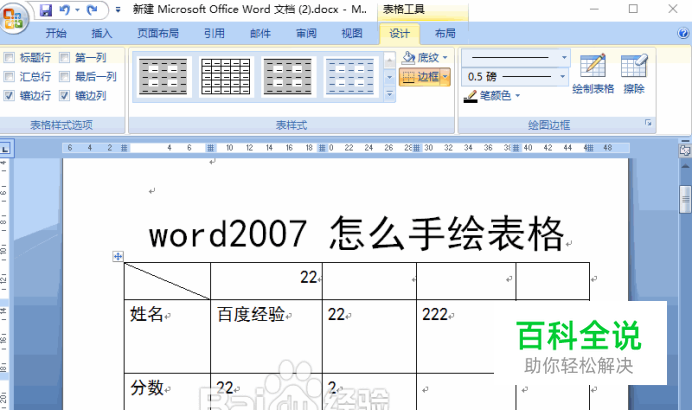Apply the plain grid table style thumbnail
The image size is (692, 410).
226,77
